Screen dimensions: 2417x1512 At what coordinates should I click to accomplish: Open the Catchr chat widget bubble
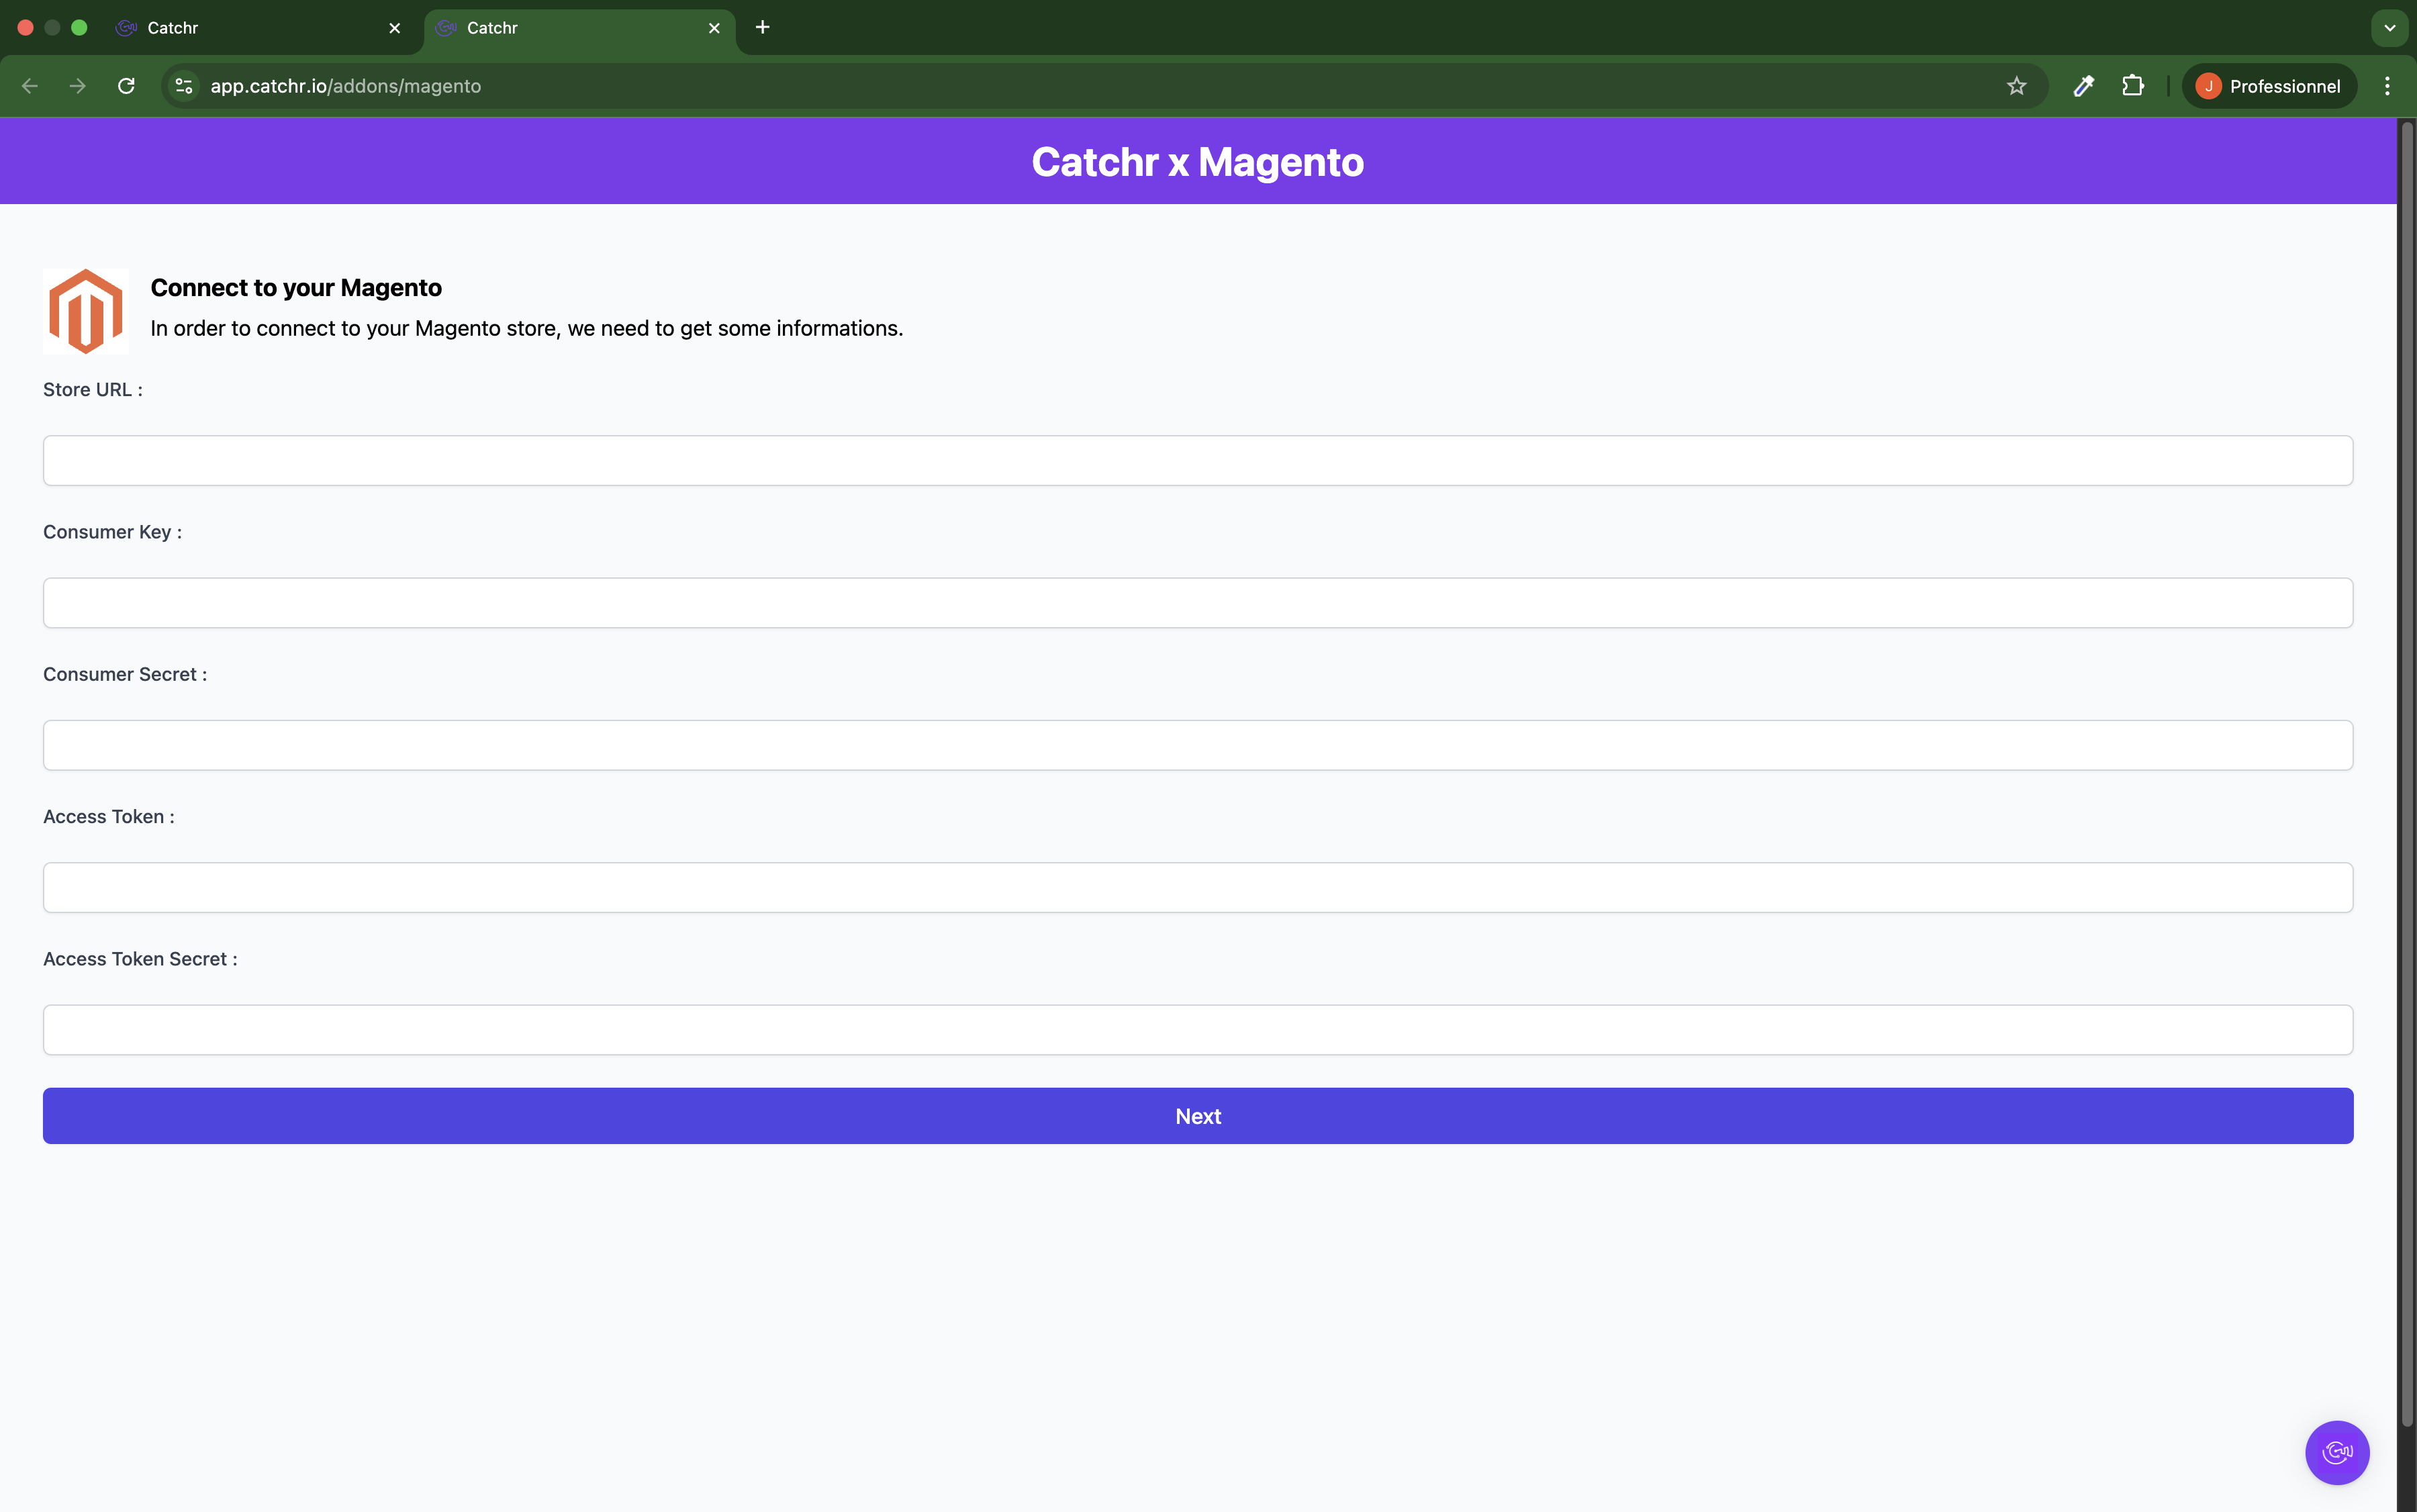point(2337,1452)
